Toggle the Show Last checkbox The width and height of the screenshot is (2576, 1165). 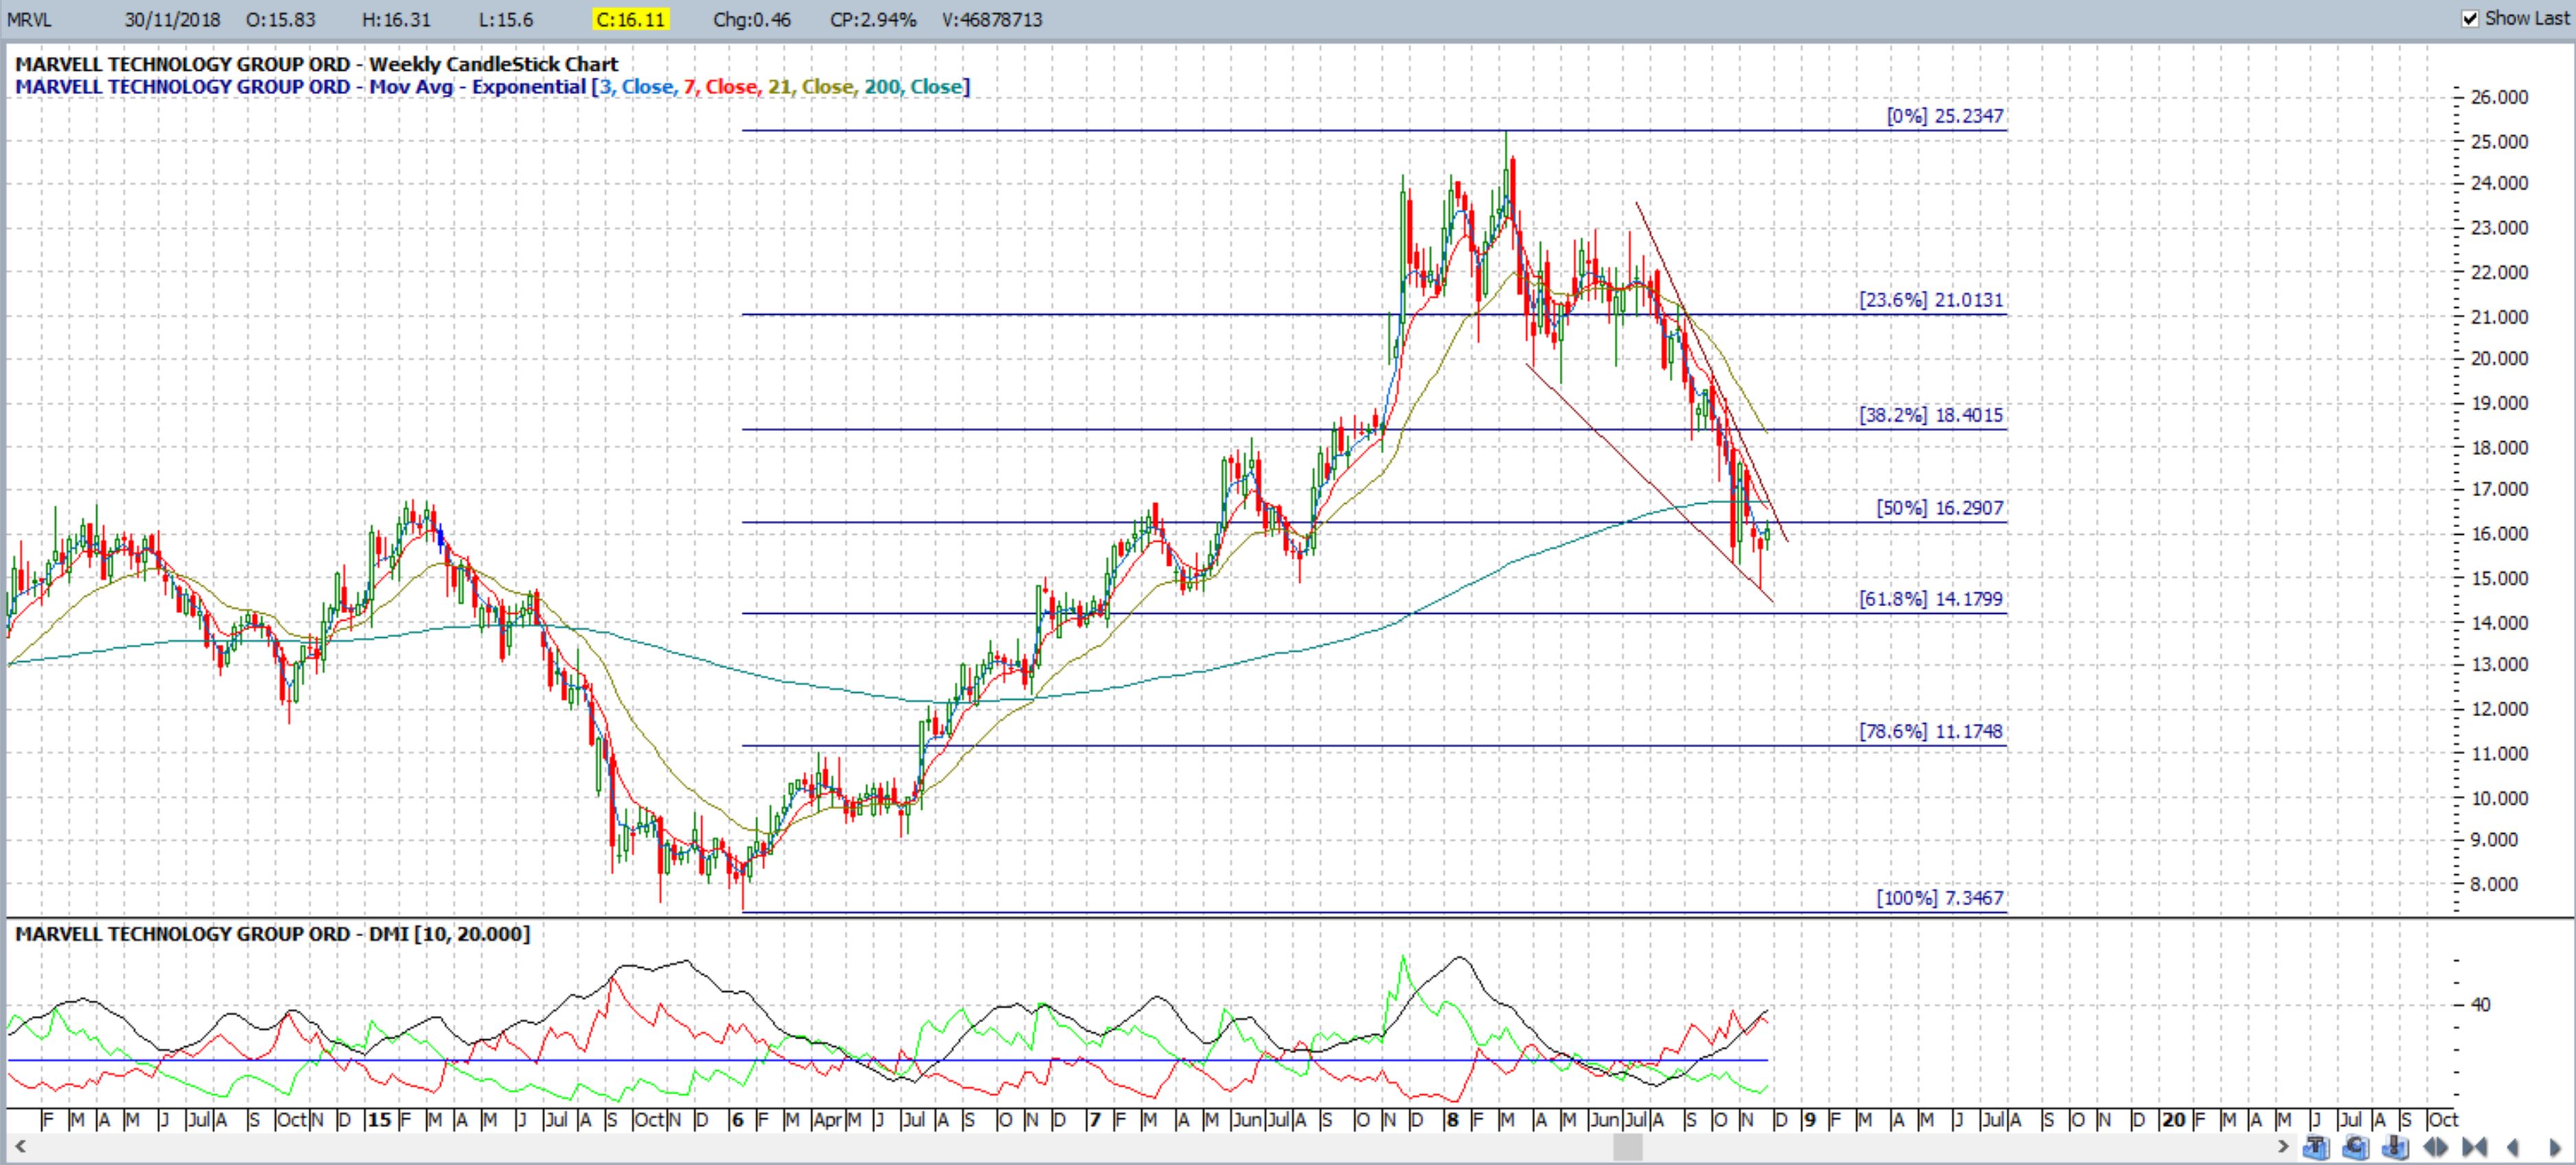point(2470,19)
